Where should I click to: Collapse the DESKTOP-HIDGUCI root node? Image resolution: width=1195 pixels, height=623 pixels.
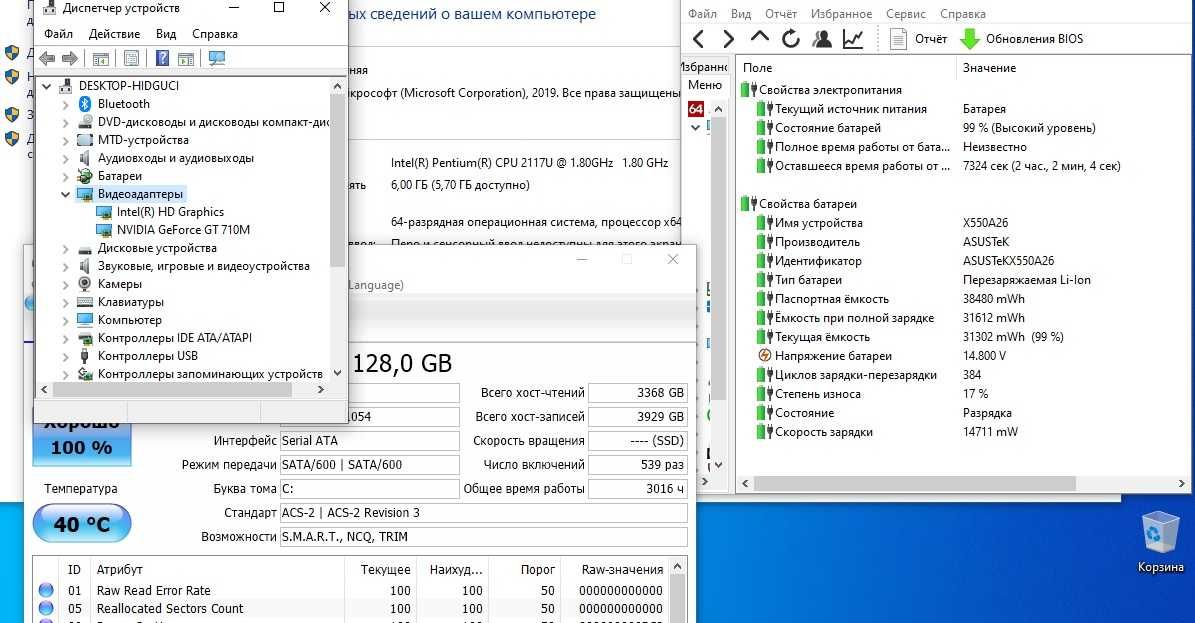pos(46,86)
